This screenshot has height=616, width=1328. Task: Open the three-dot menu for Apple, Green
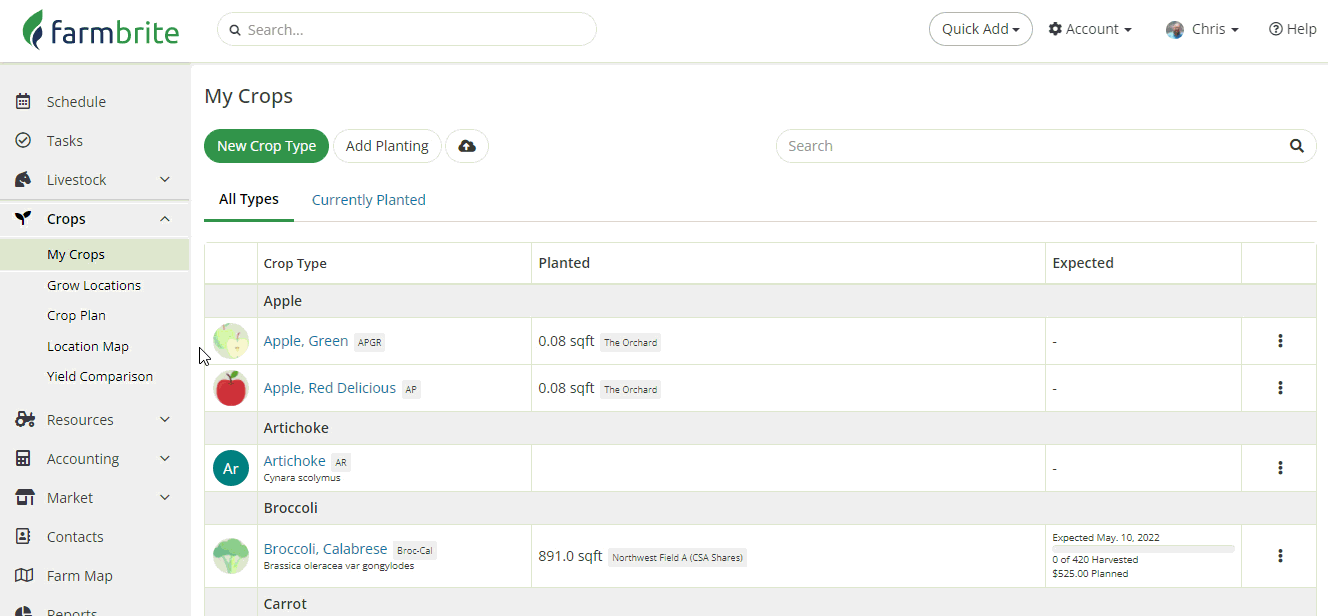[x=1280, y=341]
